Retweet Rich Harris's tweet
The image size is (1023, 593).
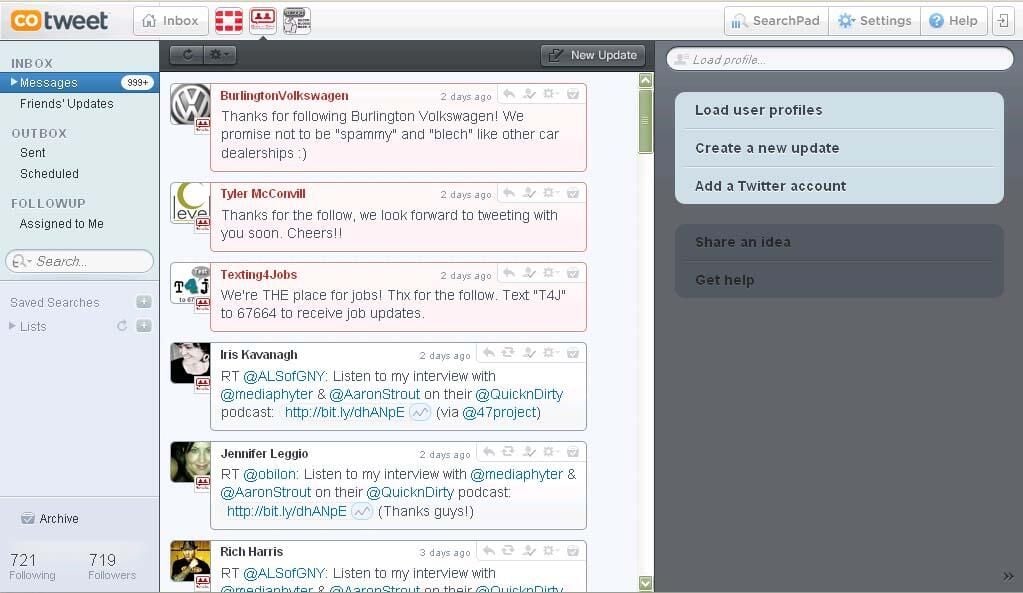pyautogui.click(x=508, y=551)
